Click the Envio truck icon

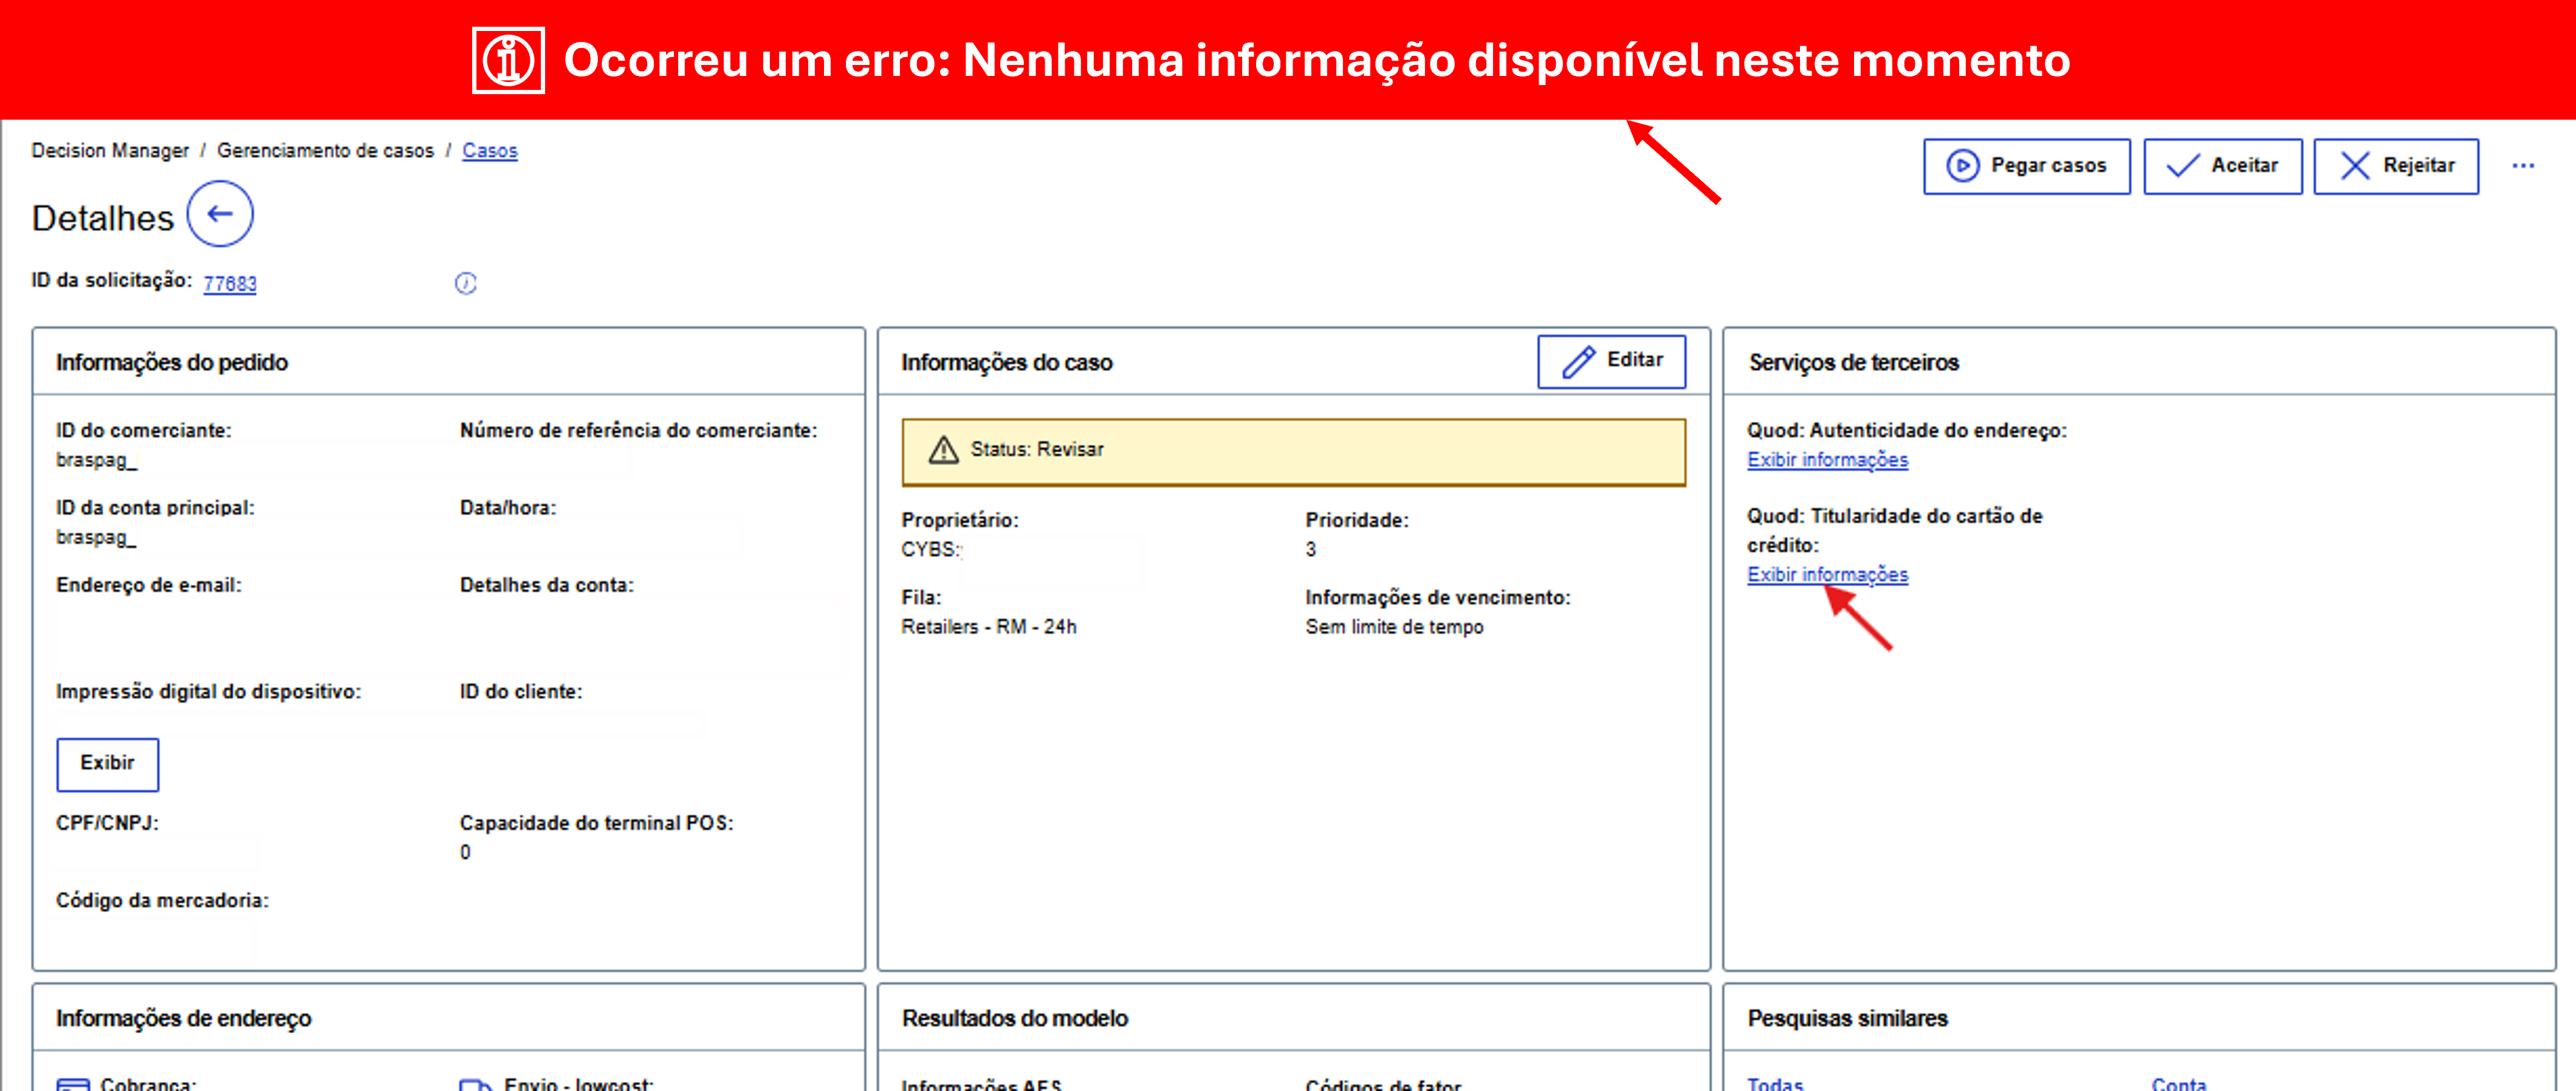(x=475, y=1084)
